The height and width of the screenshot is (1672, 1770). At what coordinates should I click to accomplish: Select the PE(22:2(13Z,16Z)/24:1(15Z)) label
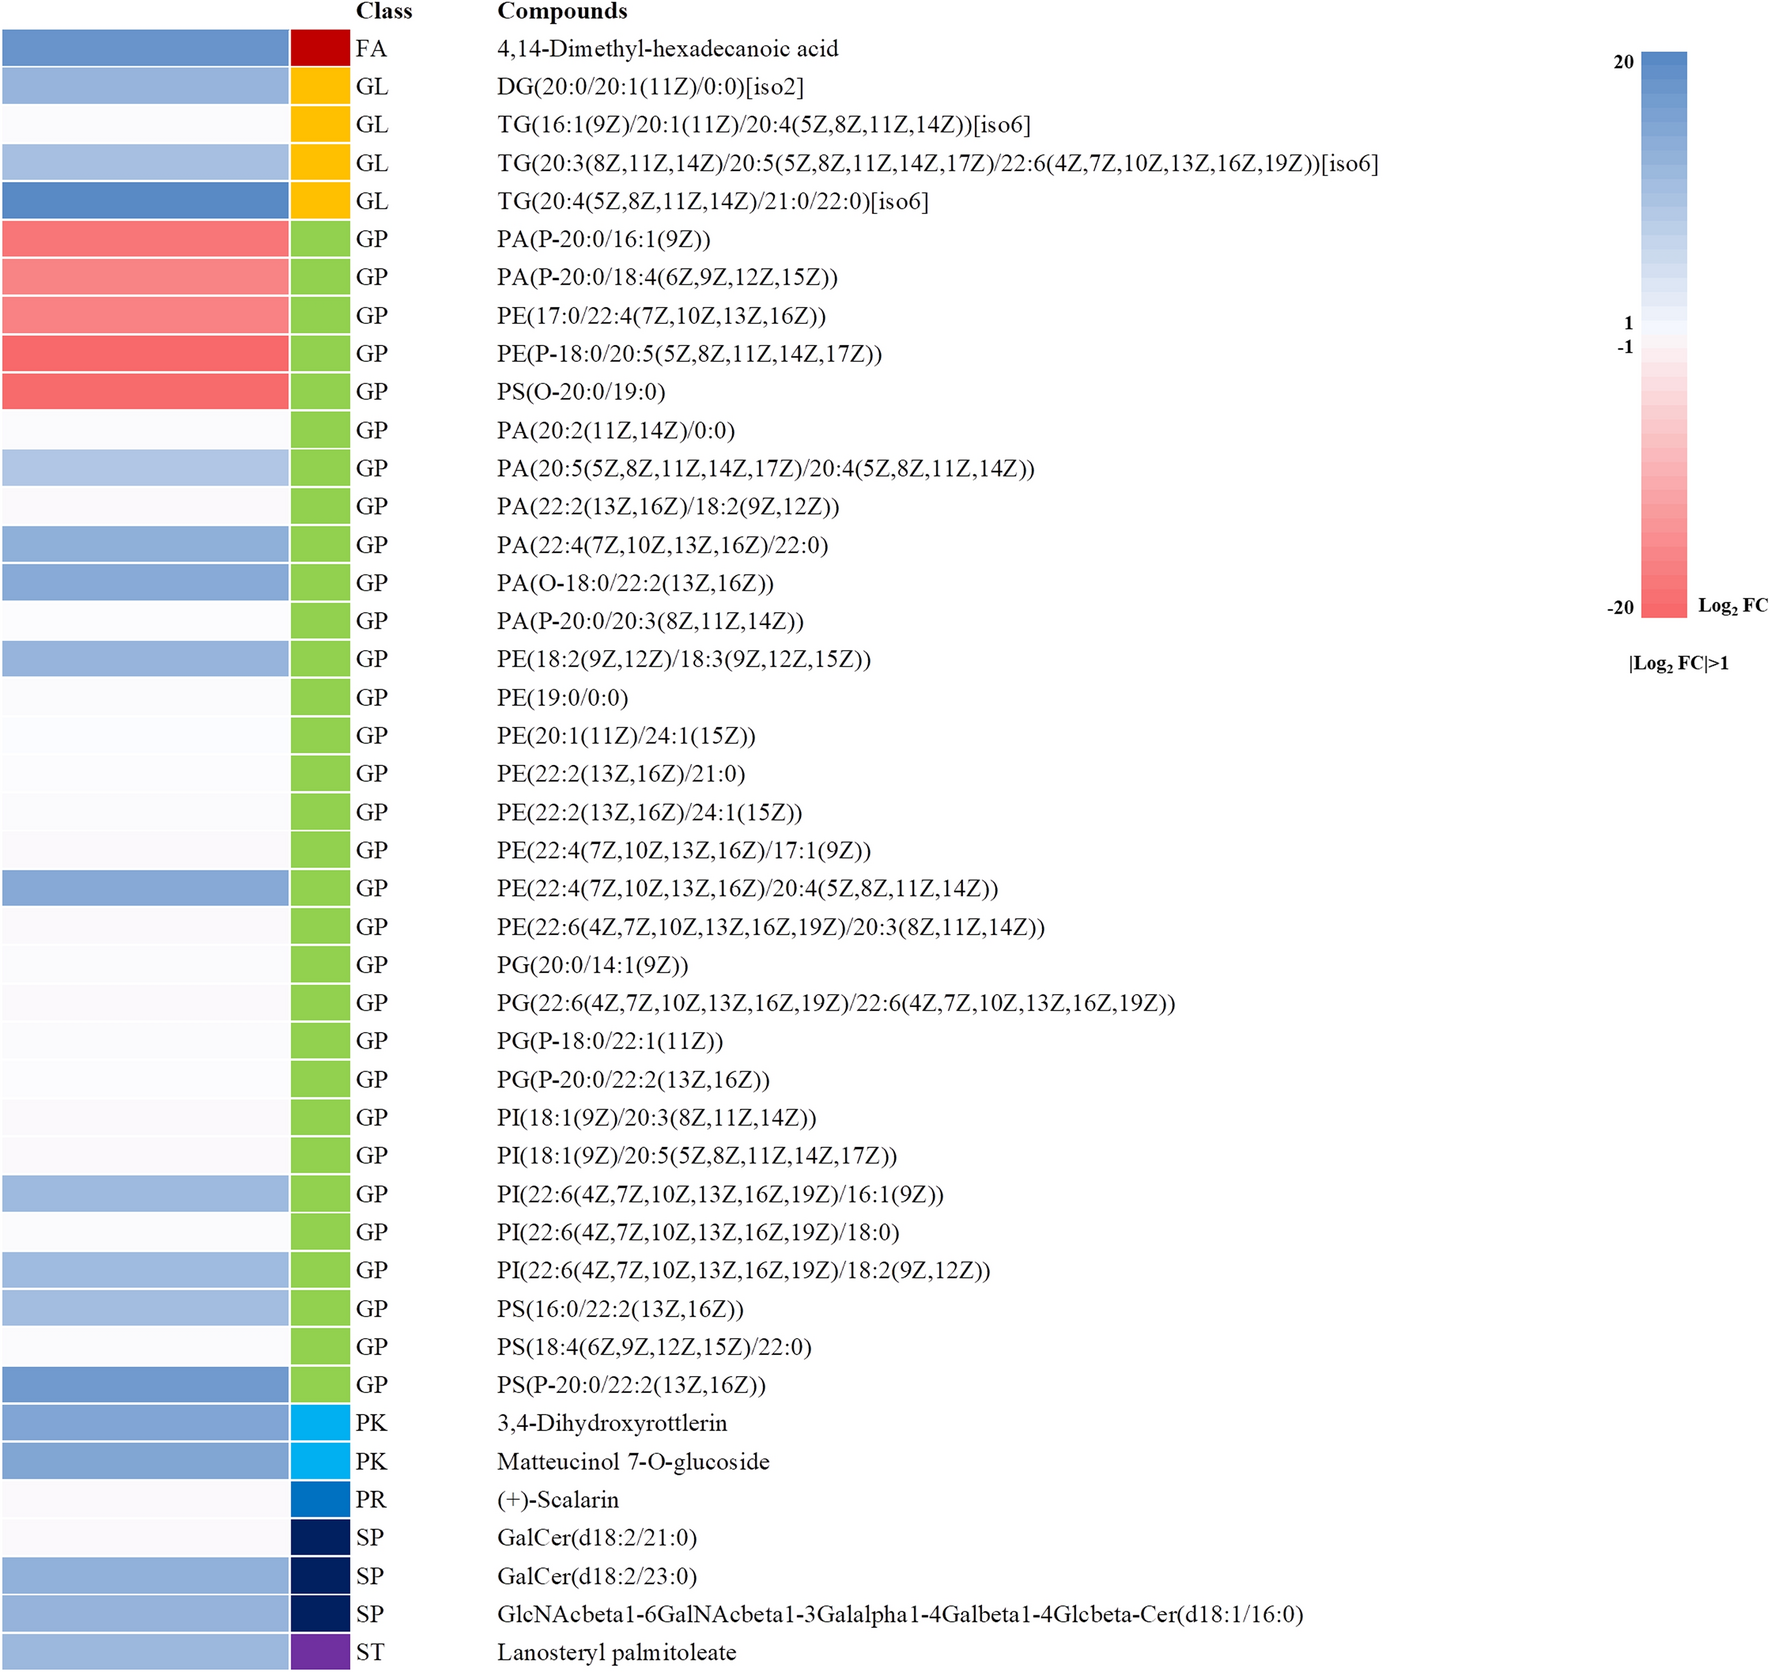(x=650, y=812)
